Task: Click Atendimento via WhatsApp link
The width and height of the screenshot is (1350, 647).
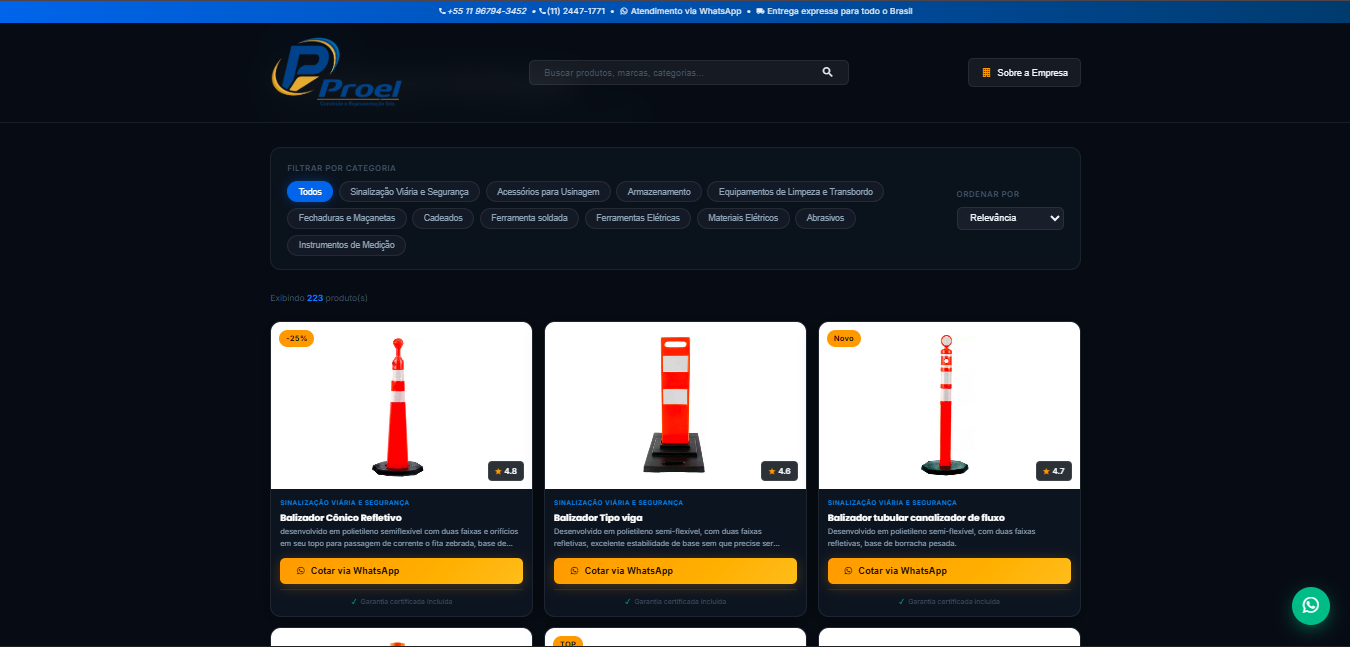Action: pos(686,11)
